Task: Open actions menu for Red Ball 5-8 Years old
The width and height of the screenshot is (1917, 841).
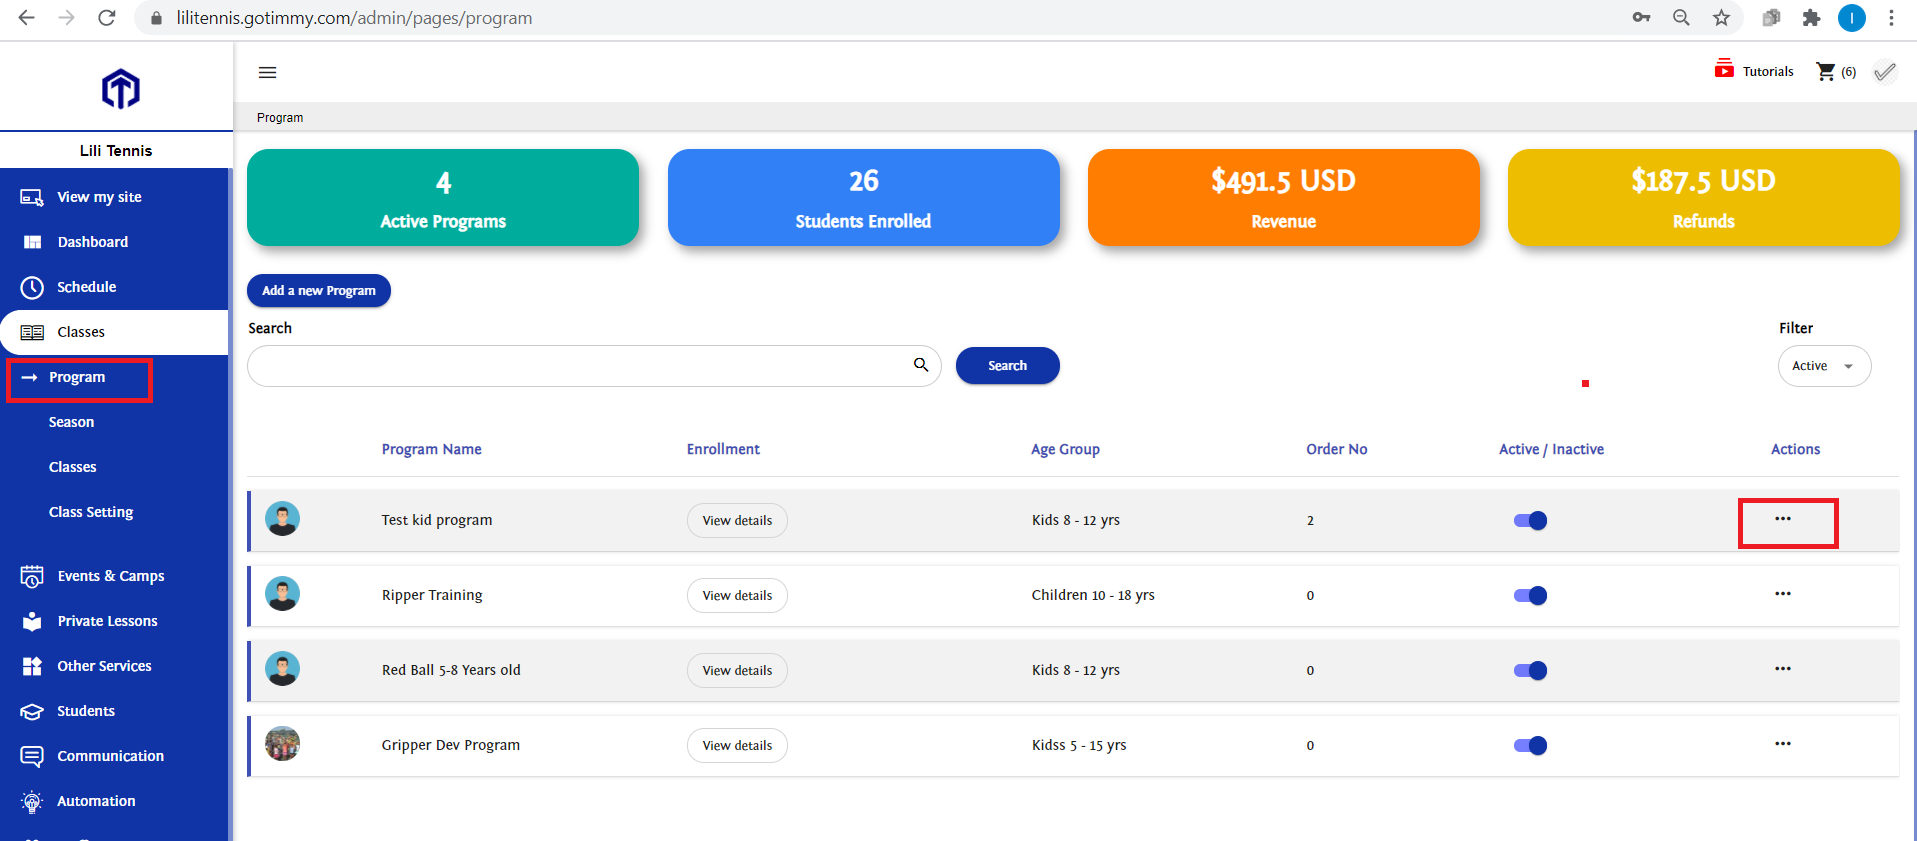Action: point(1783,669)
